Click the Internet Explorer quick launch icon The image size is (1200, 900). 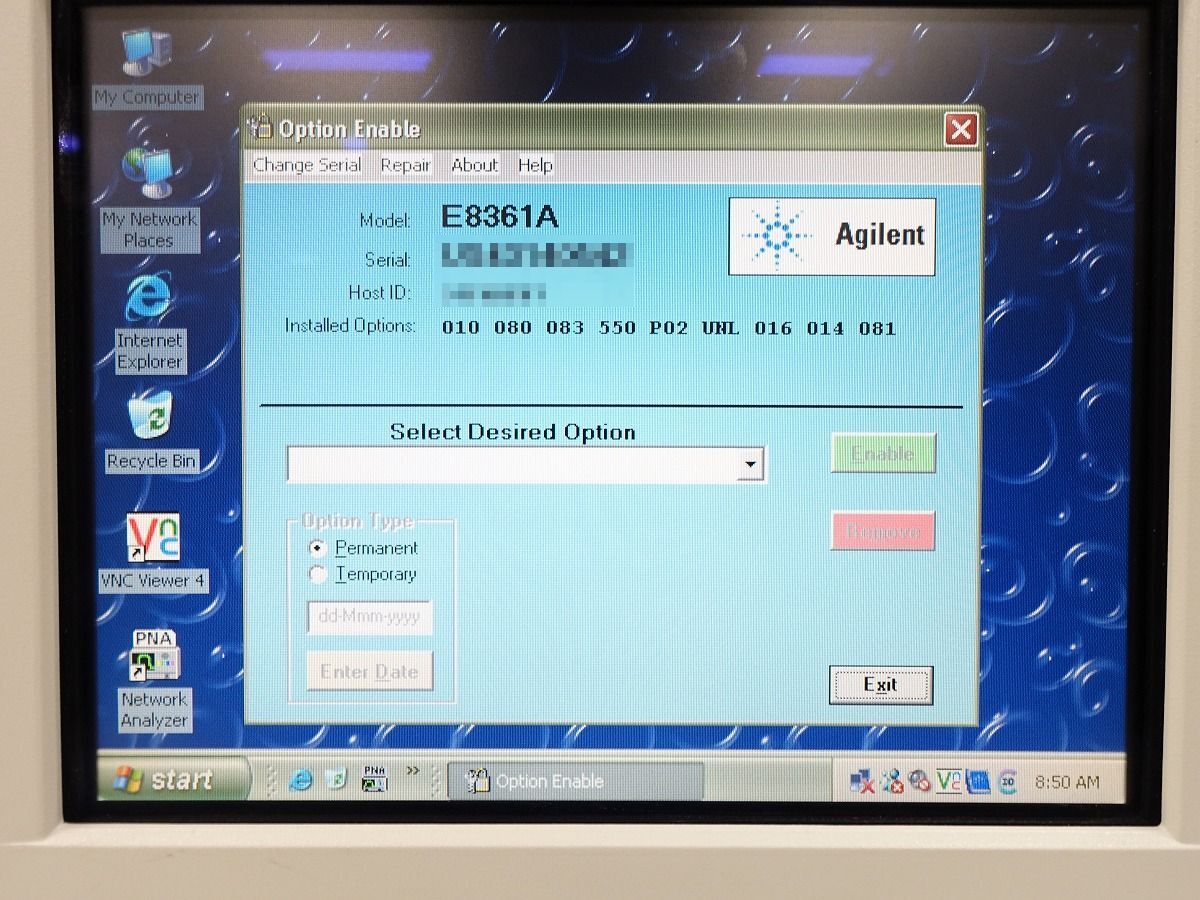300,781
